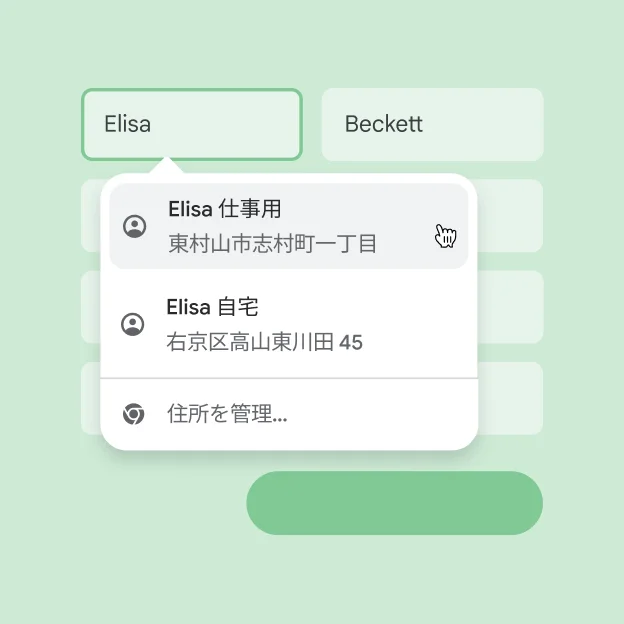Viewport: 624px width, 624px height.
Task: Click the Beckett last name field
Action: click(432, 124)
